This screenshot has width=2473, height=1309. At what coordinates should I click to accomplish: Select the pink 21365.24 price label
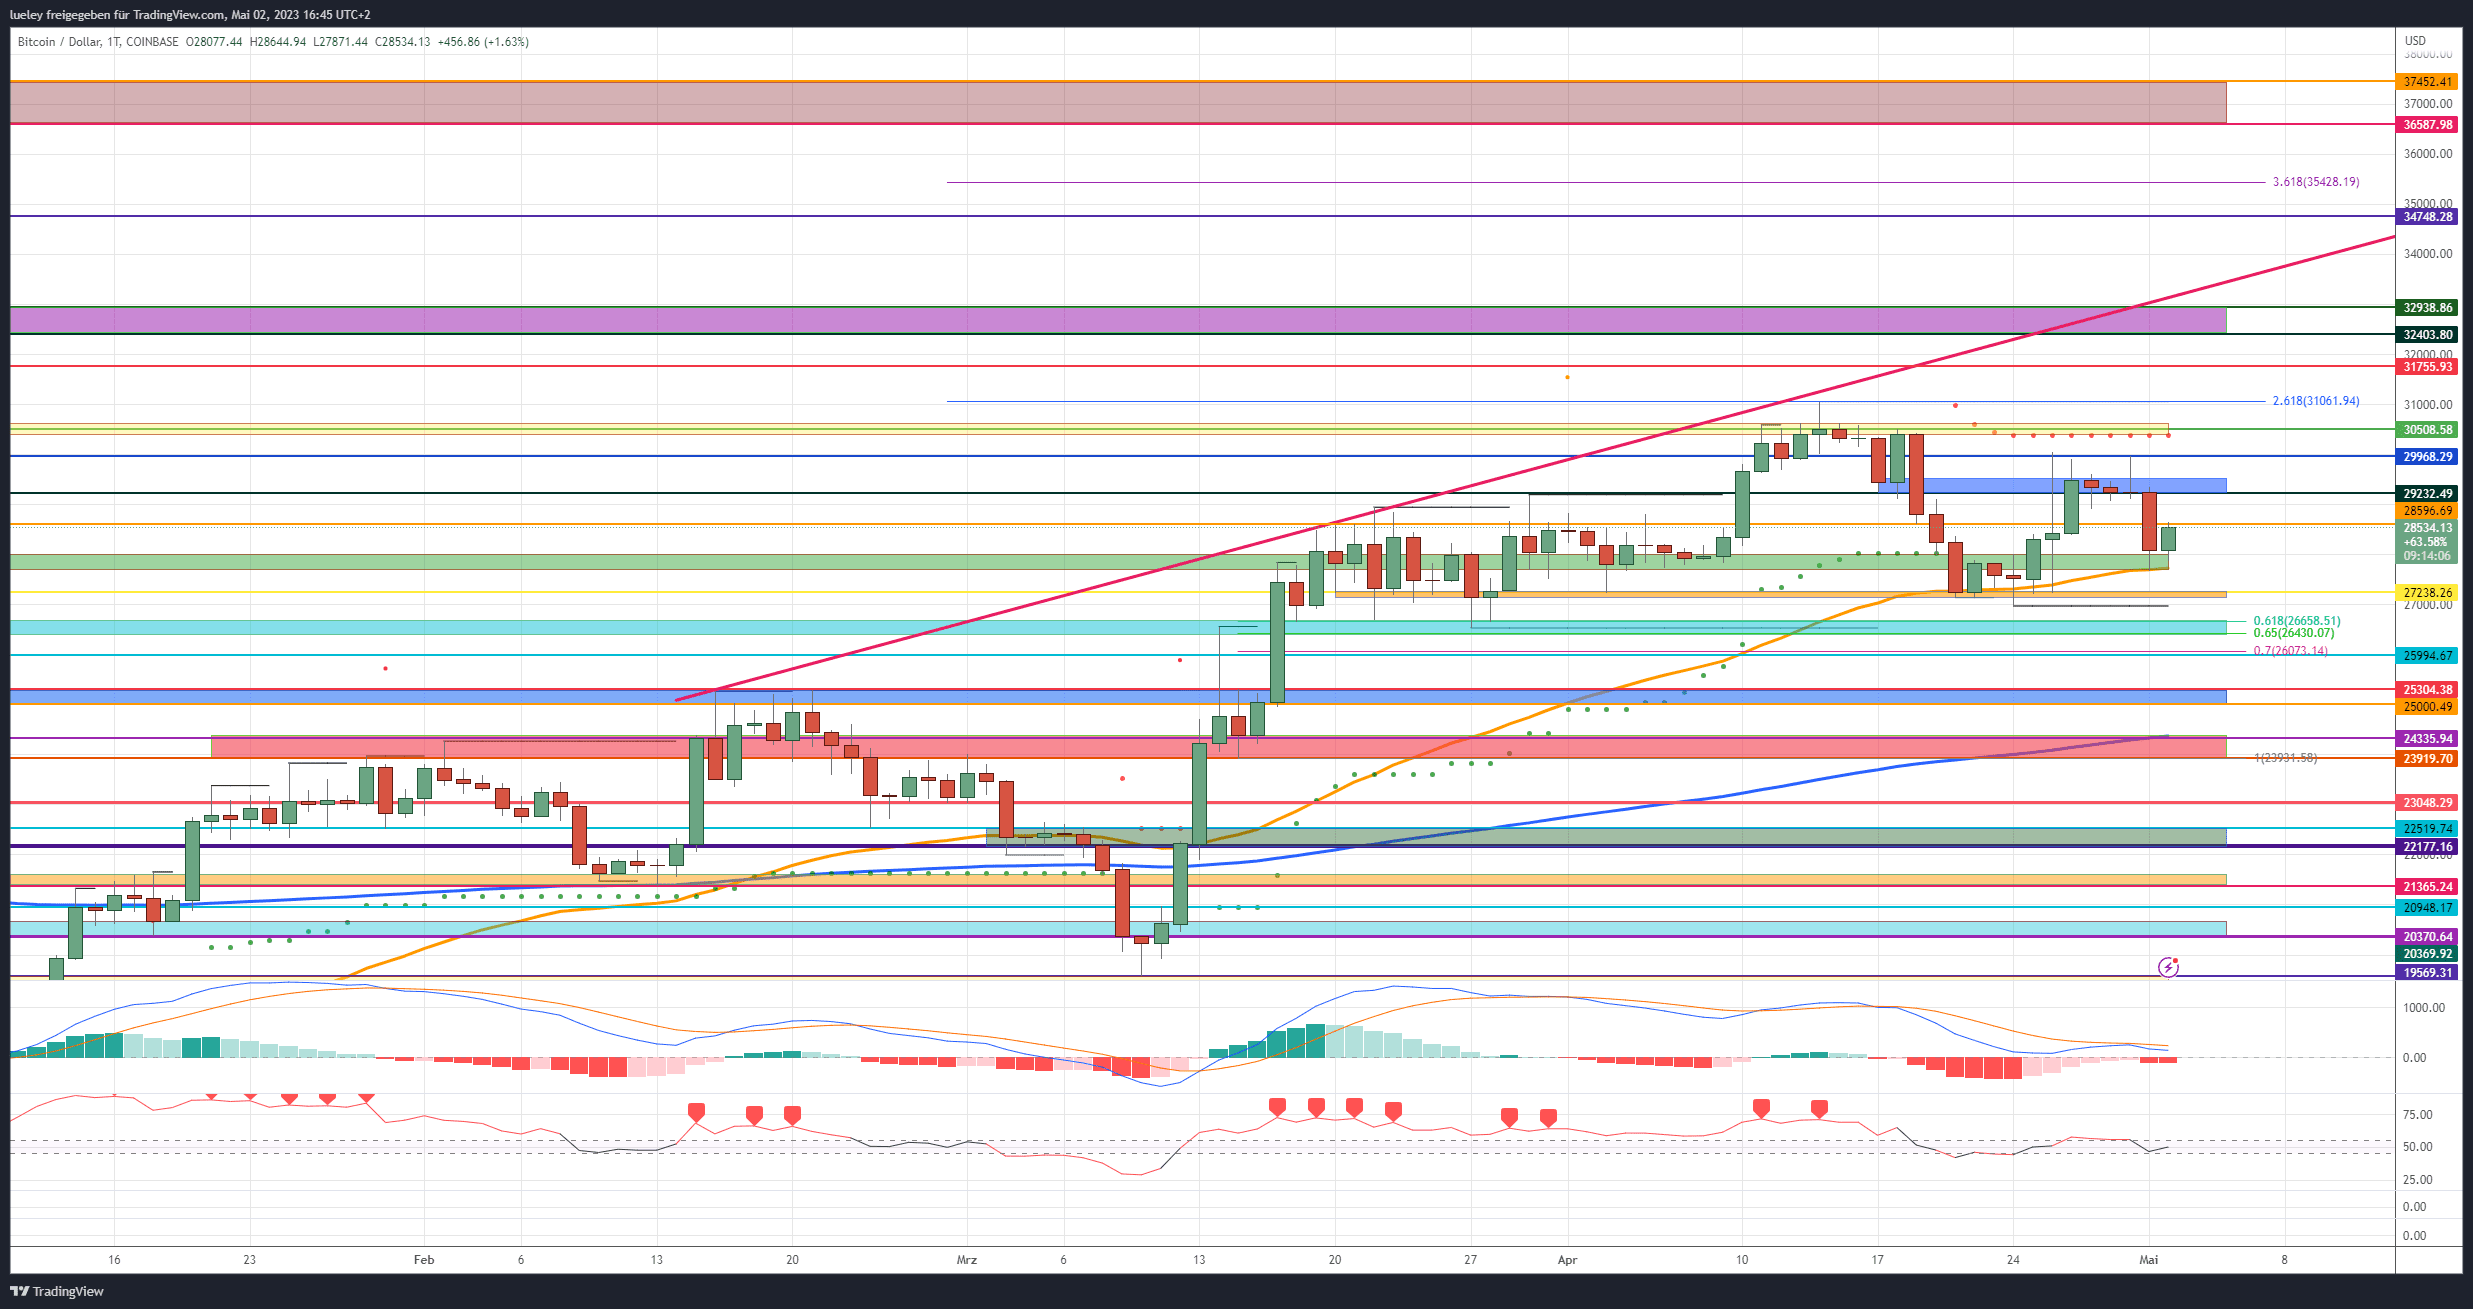(x=2427, y=887)
